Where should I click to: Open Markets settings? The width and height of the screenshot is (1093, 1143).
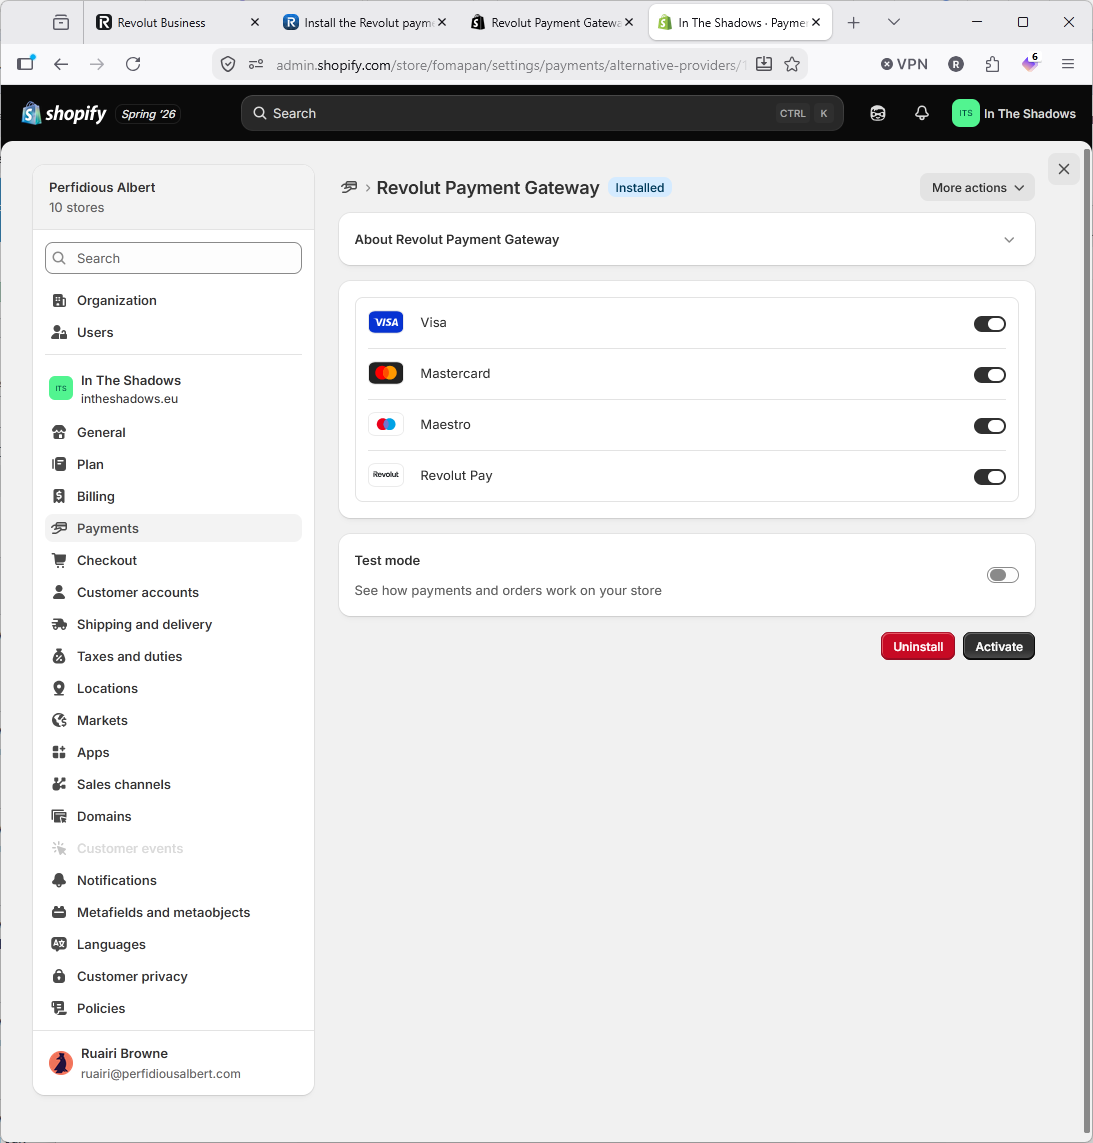tap(174, 720)
